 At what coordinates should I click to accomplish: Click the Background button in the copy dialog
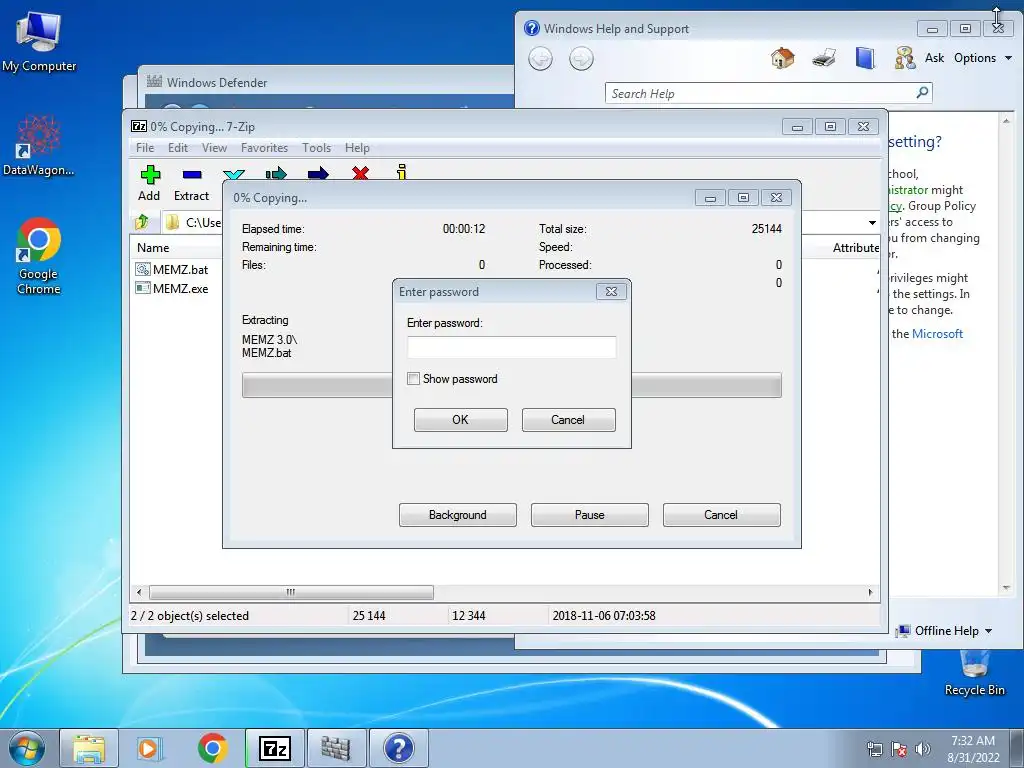pos(458,515)
